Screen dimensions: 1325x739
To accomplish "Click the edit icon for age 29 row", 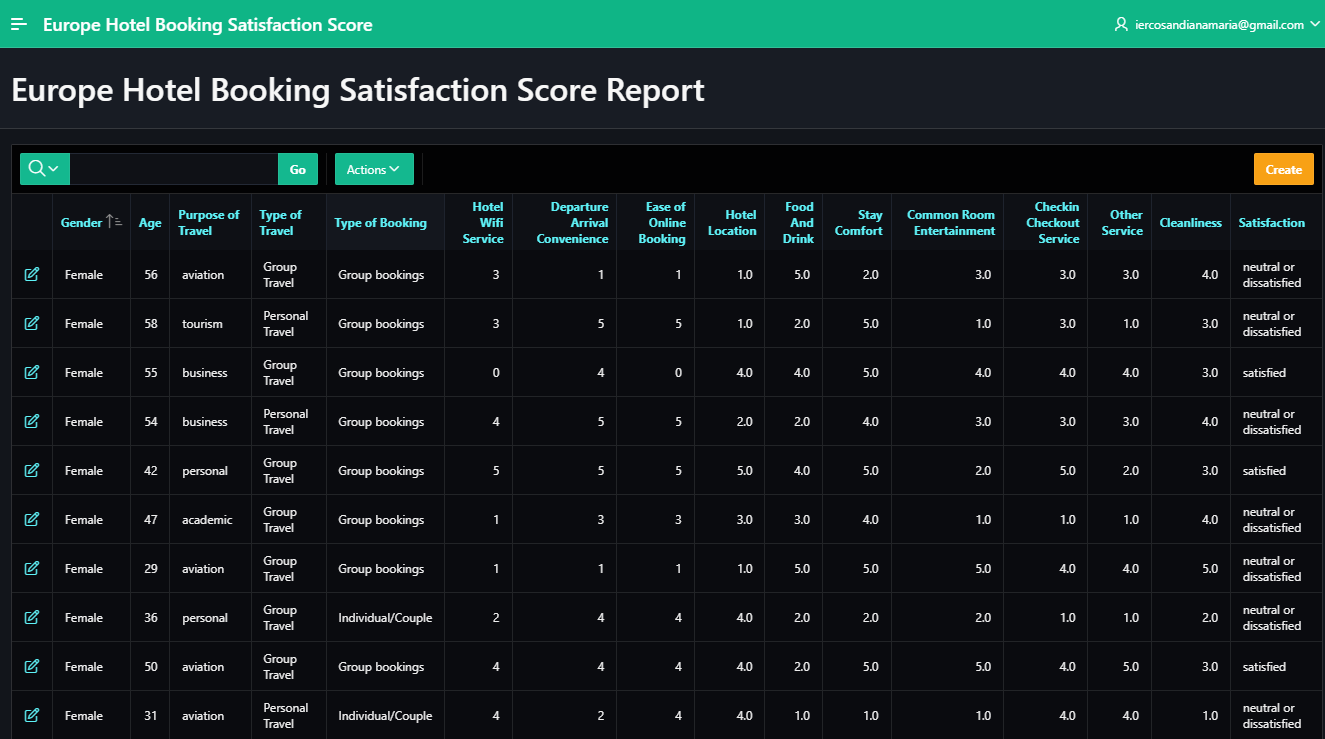I will tap(32, 568).
